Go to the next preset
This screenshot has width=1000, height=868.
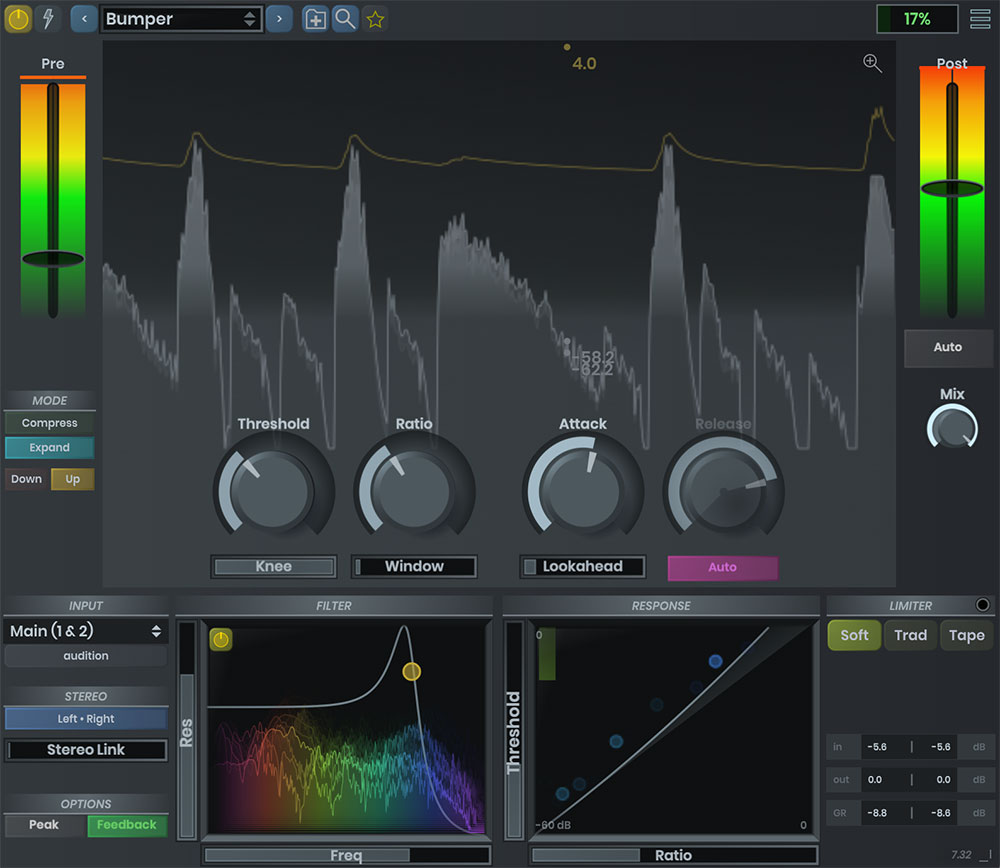coord(279,19)
